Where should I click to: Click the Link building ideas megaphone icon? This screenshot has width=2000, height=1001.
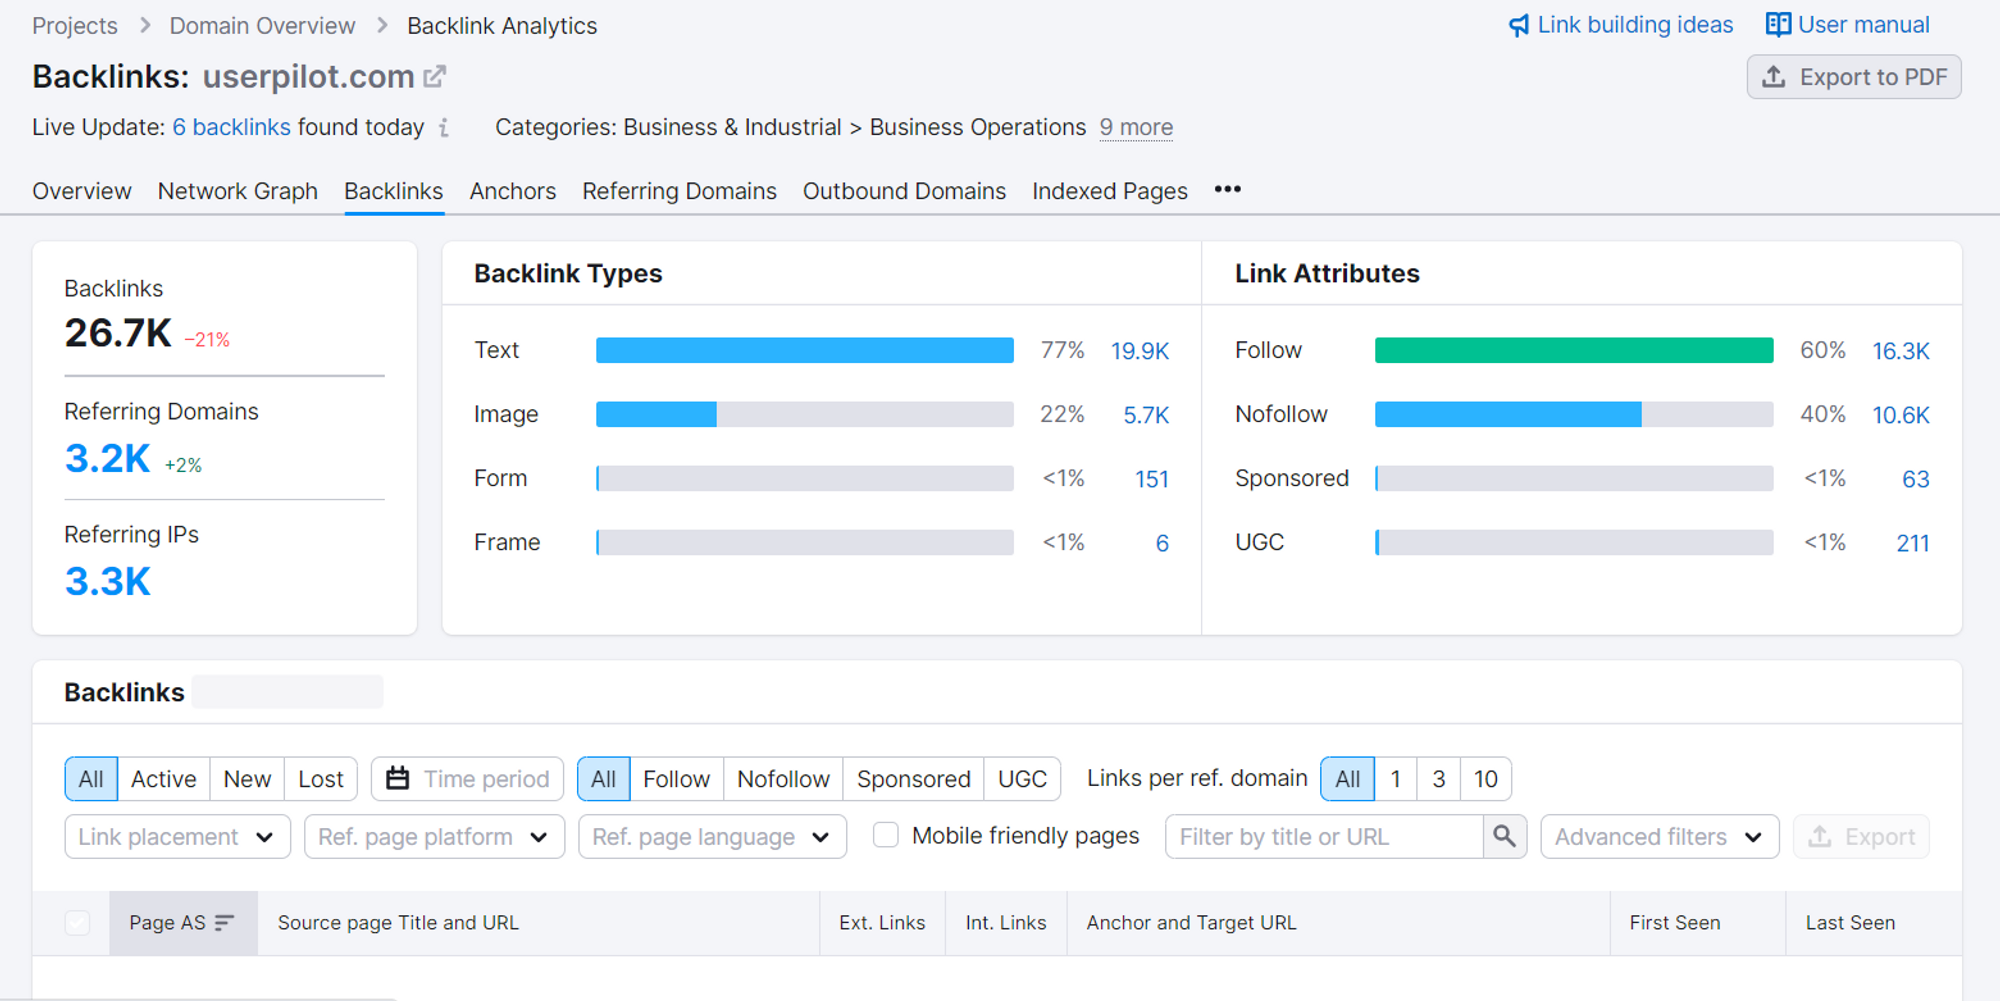tap(1519, 25)
